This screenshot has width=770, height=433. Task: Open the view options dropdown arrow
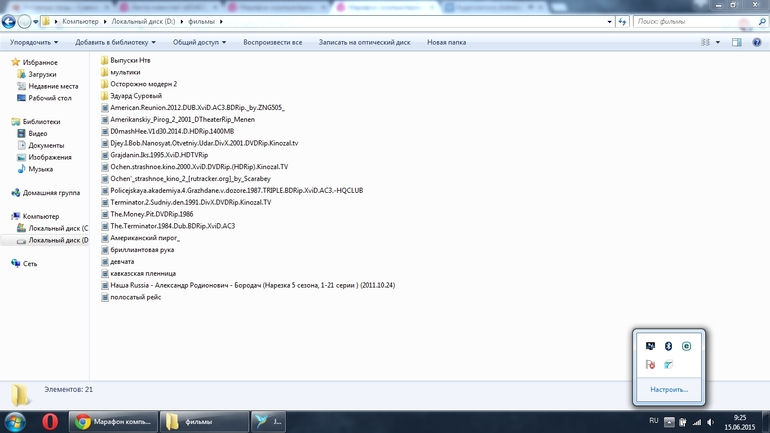click(x=717, y=42)
